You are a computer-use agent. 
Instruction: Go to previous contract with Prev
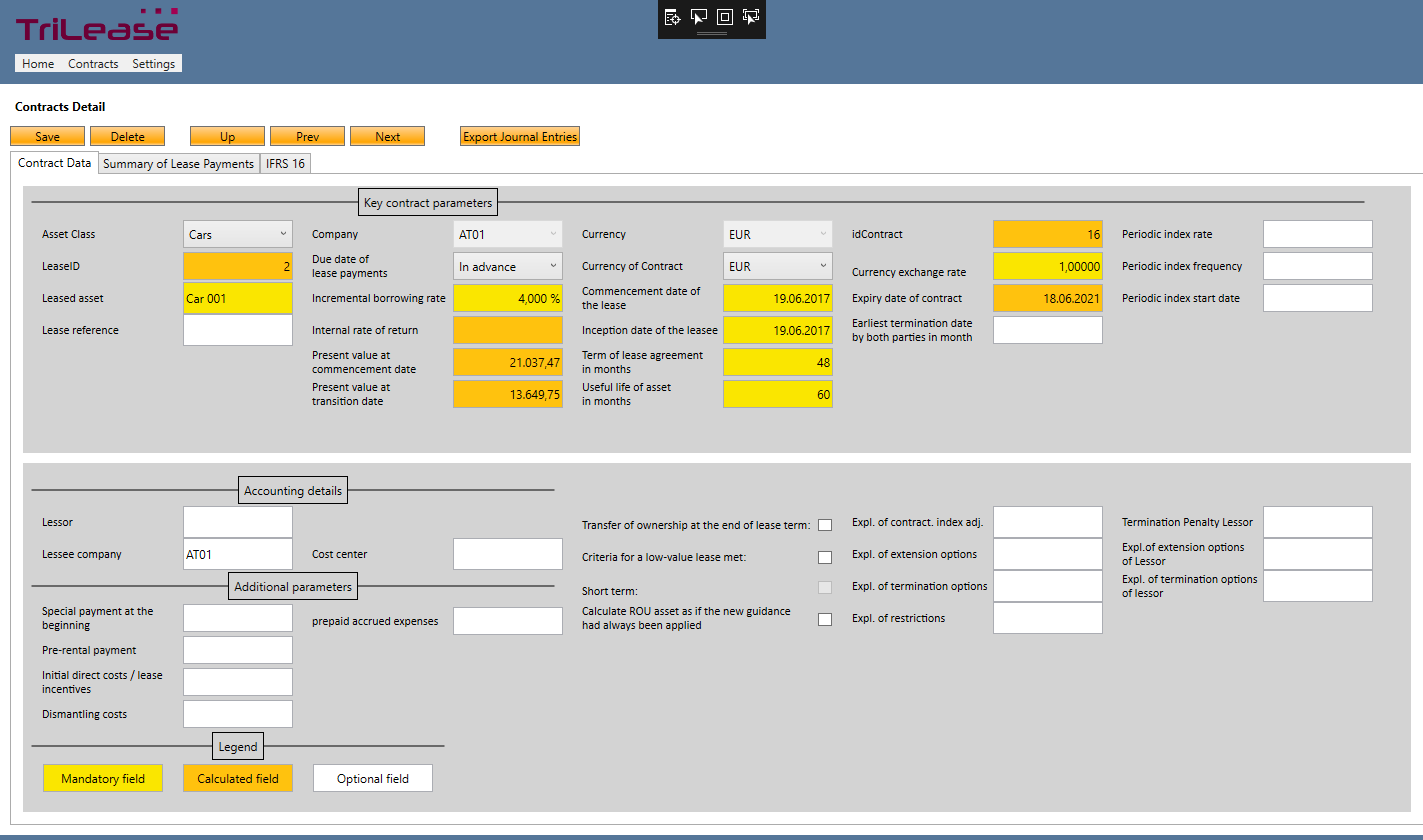(307, 137)
